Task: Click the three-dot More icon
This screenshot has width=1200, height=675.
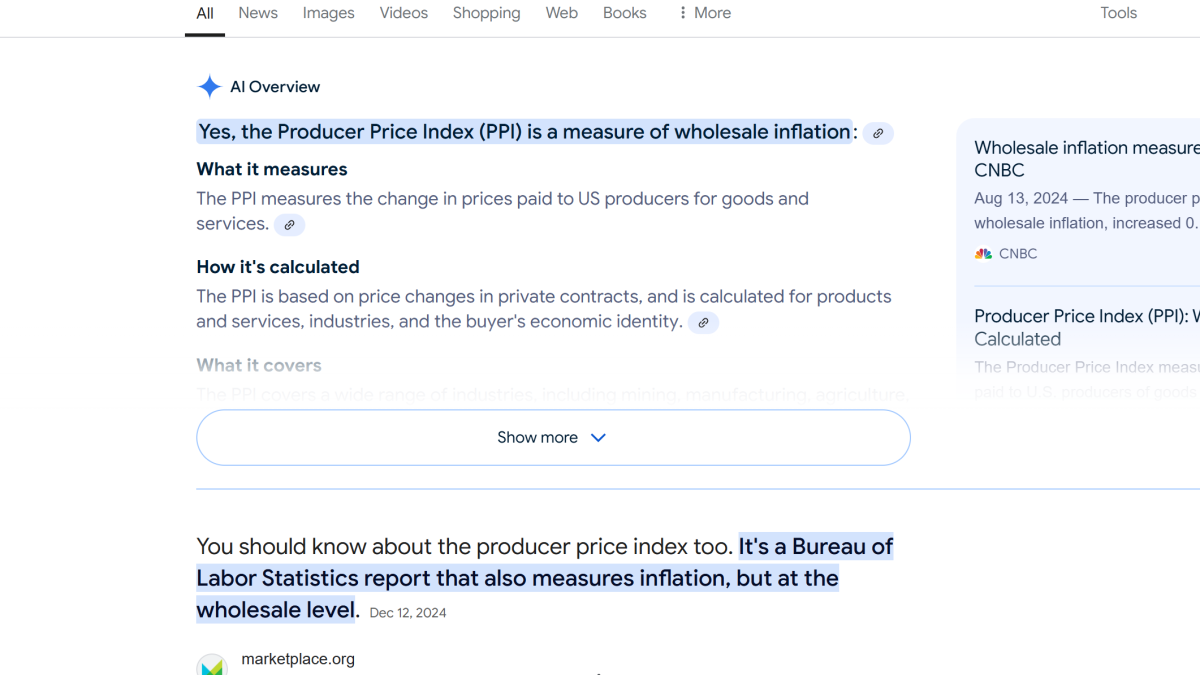Action: (x=683, y=13)
